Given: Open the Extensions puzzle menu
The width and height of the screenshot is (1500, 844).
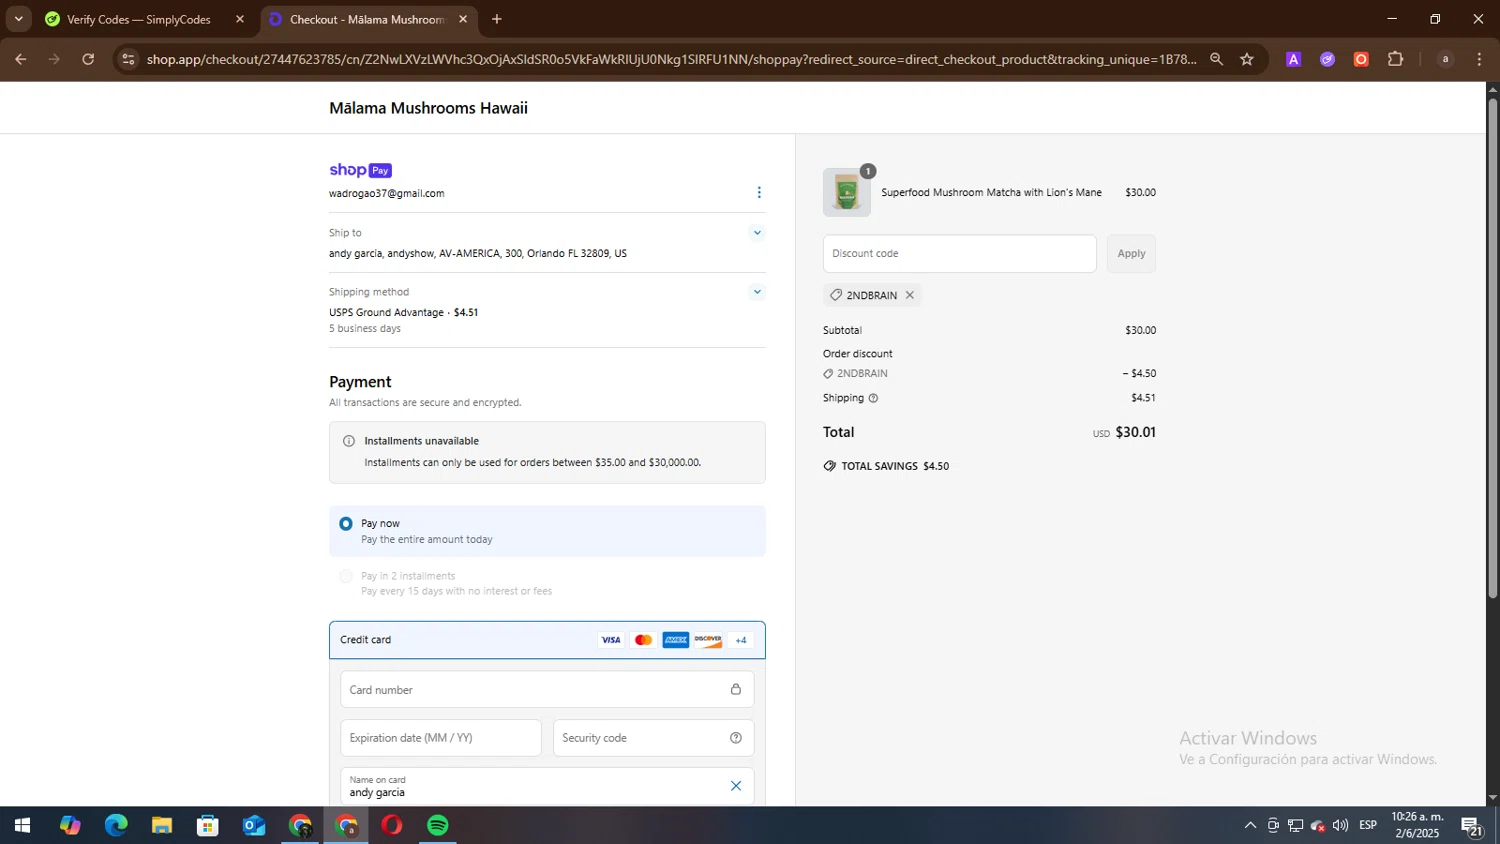Looking at the screenshot, I should (x=1396, y=59).
